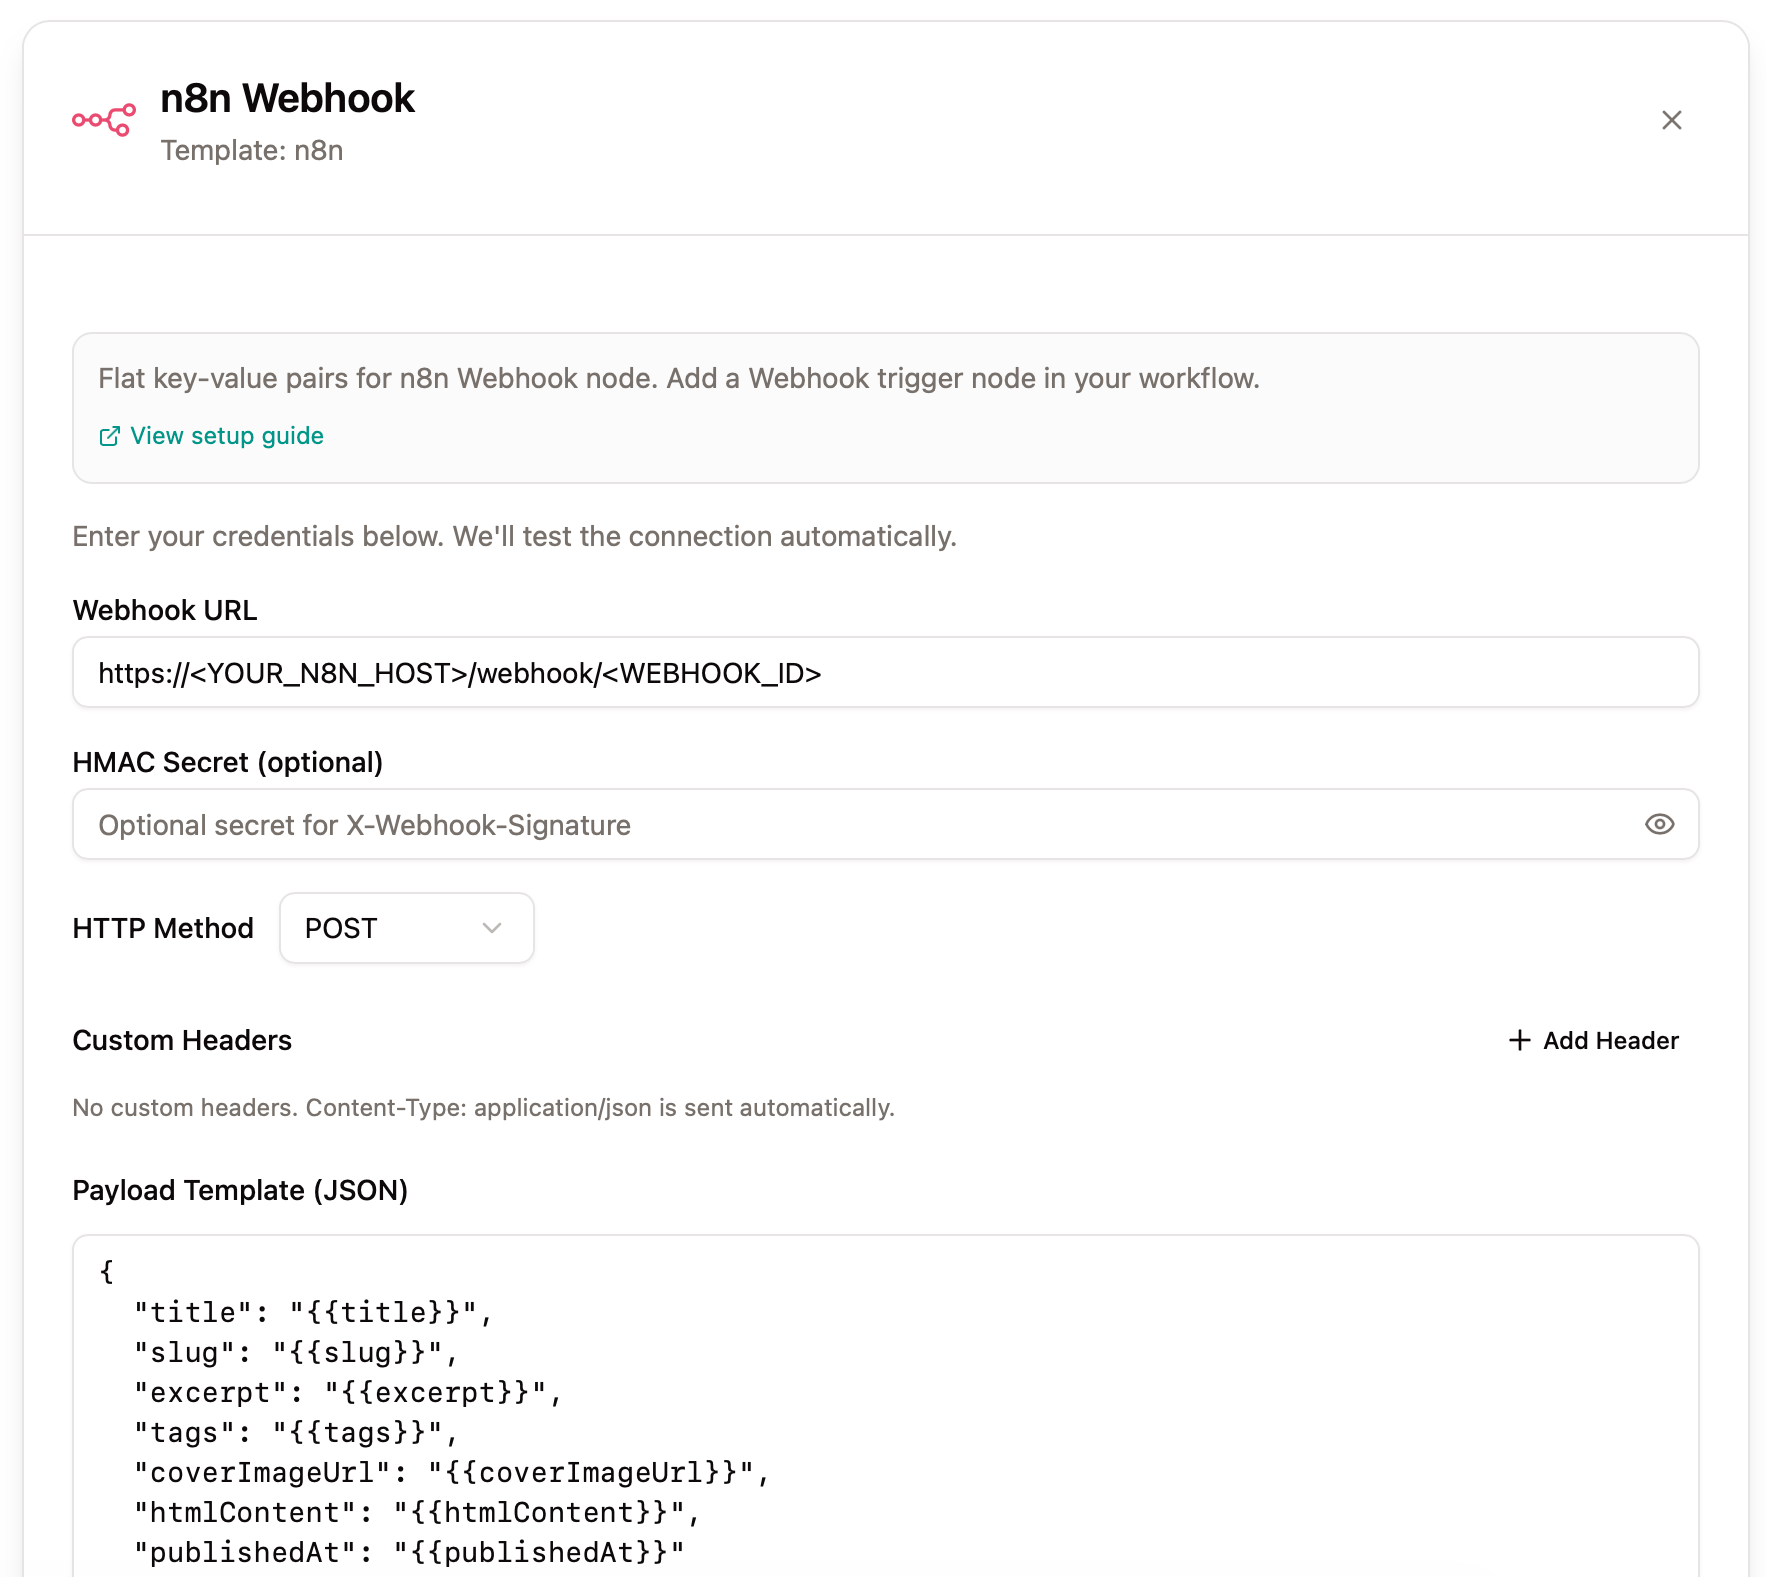Click the "Enter your credentials below" text
This screenshot has width=1766, height=1577.
point(515,537)
